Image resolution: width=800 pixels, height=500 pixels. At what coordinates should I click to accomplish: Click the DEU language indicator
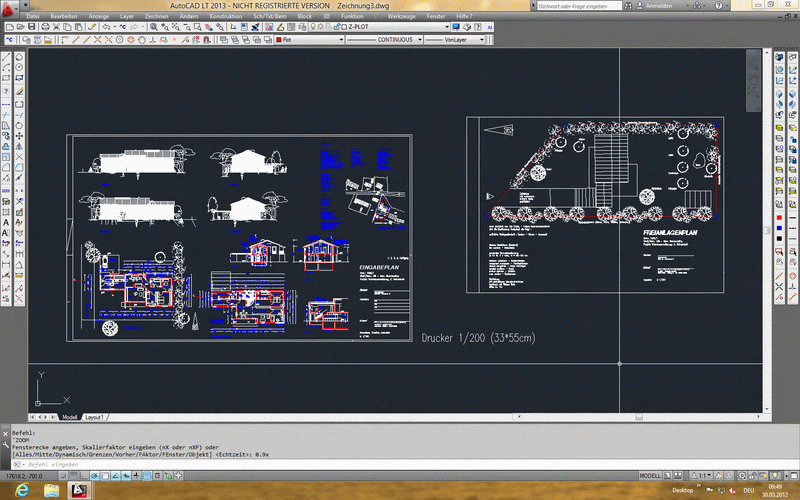[748, 490]
